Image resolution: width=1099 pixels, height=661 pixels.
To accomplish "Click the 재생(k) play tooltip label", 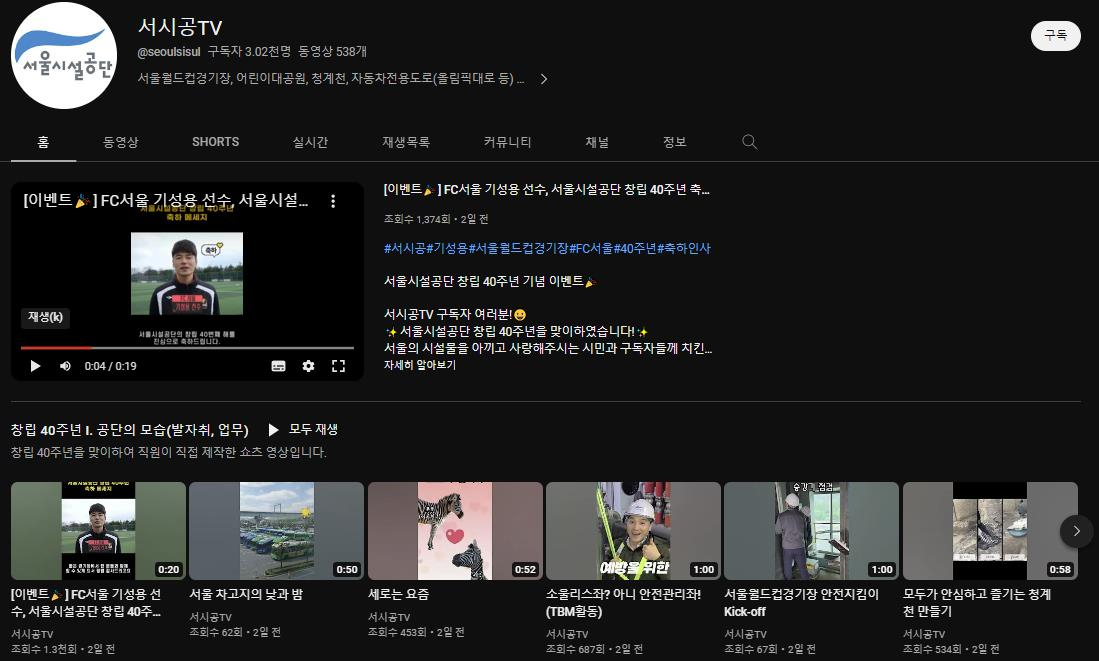I will coord(45,318).
